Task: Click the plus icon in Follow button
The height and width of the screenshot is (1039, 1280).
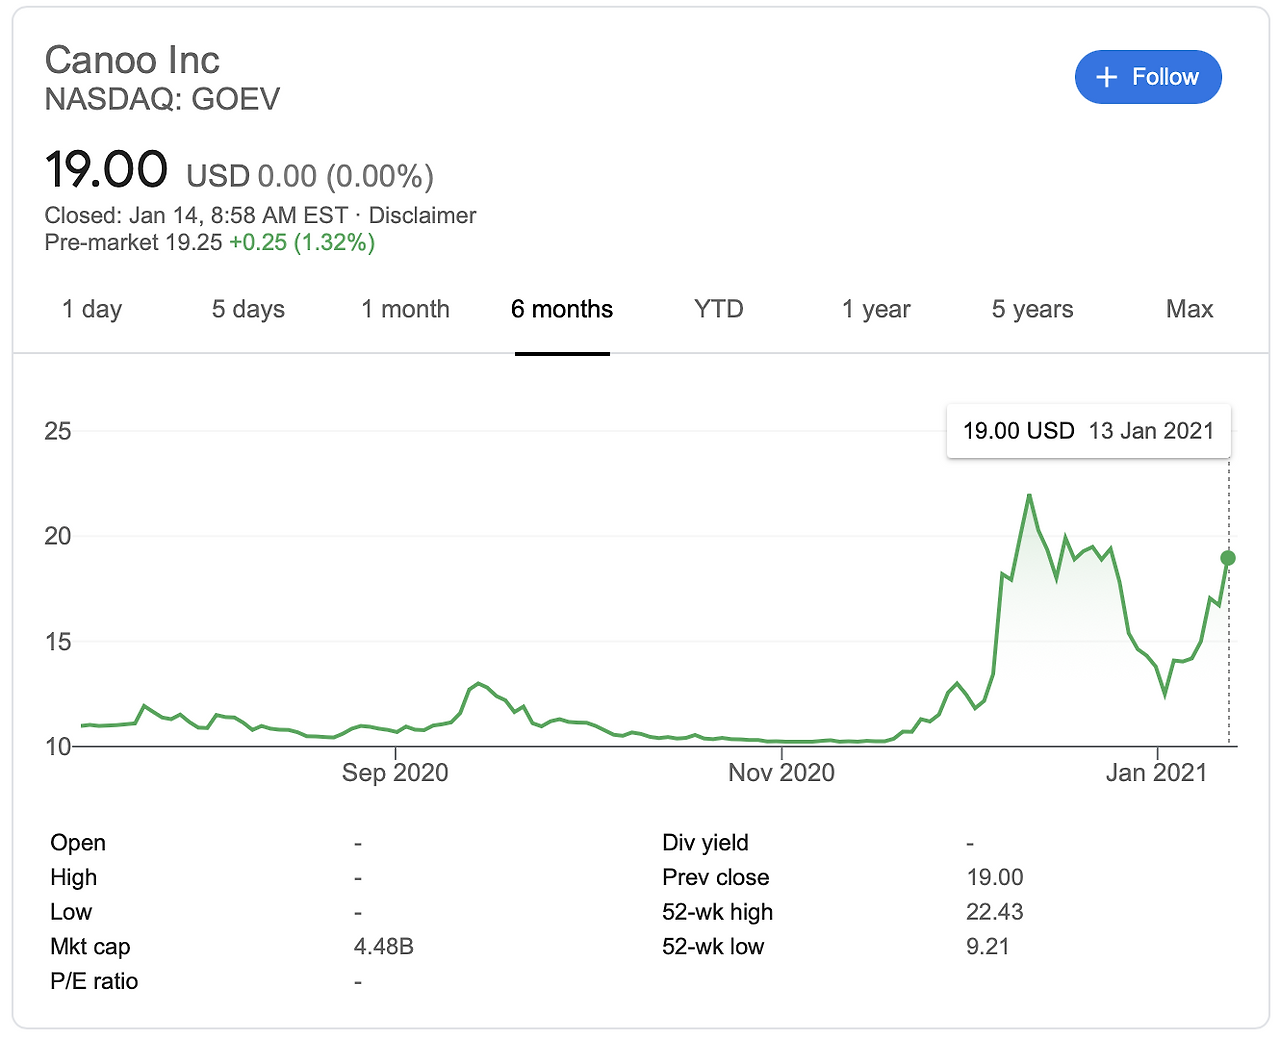Action: click(1106, 77)
